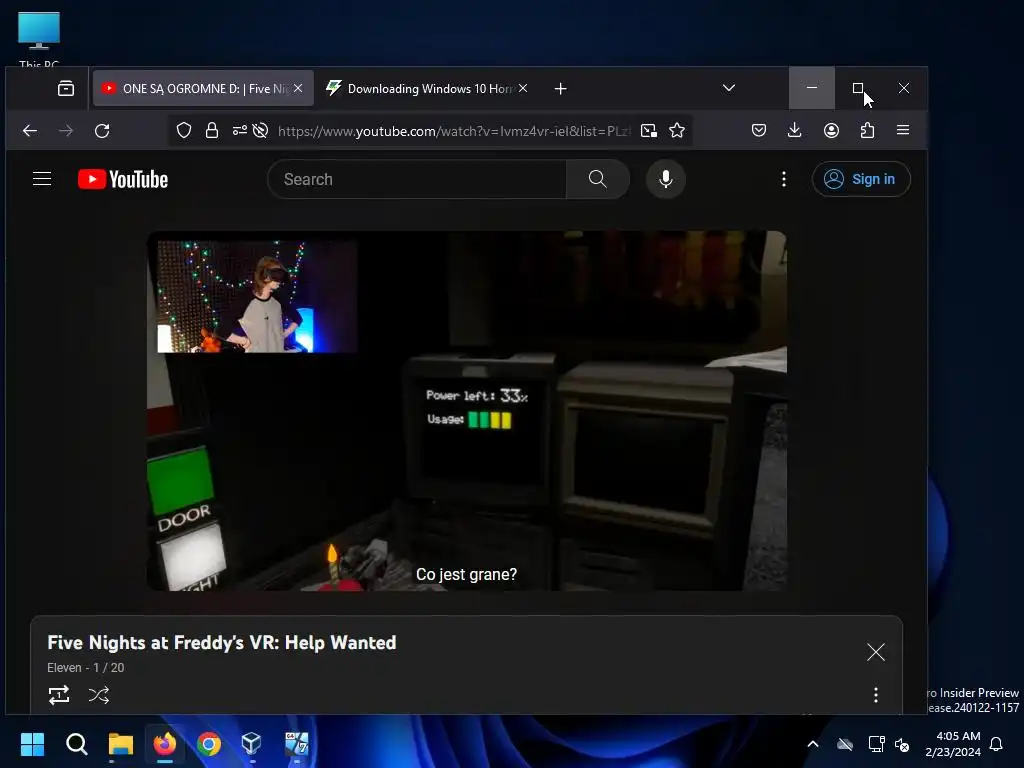Screen dimensions: 1024x768
Task: Close the playlist panel with X
Action: pyautogui.click(x=876, y=652)
